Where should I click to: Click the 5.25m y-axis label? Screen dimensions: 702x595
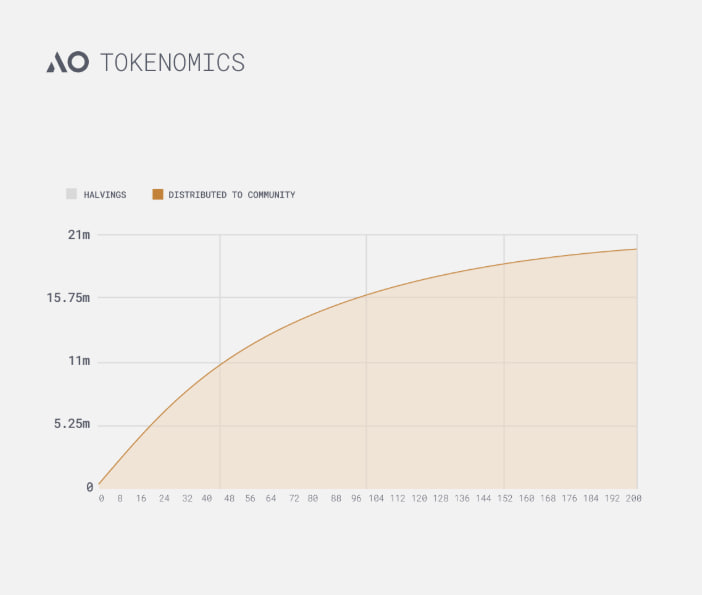coord(72,424)
